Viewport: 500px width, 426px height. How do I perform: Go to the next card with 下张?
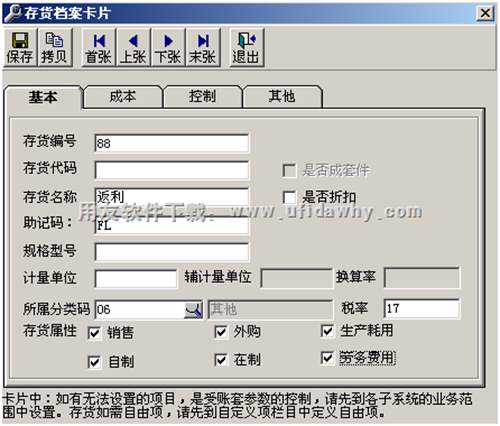[x=168, y=47]
